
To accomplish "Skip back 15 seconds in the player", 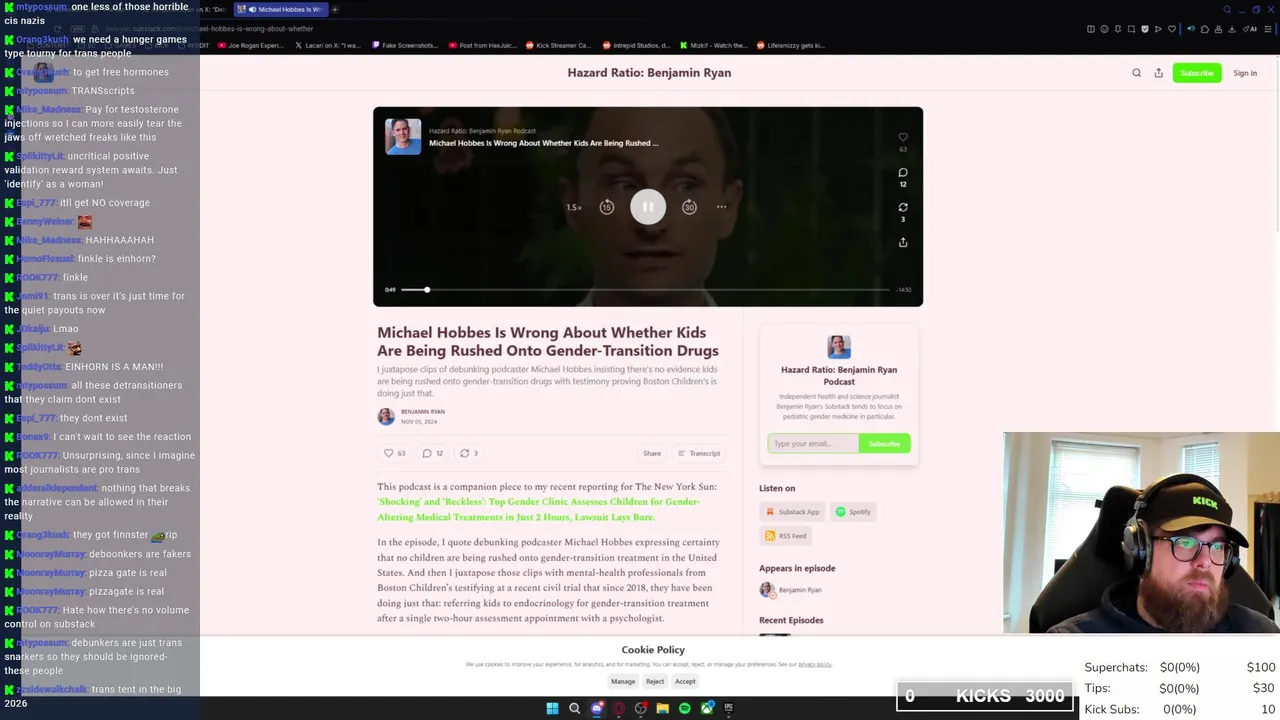I will (x=607, y=207).
